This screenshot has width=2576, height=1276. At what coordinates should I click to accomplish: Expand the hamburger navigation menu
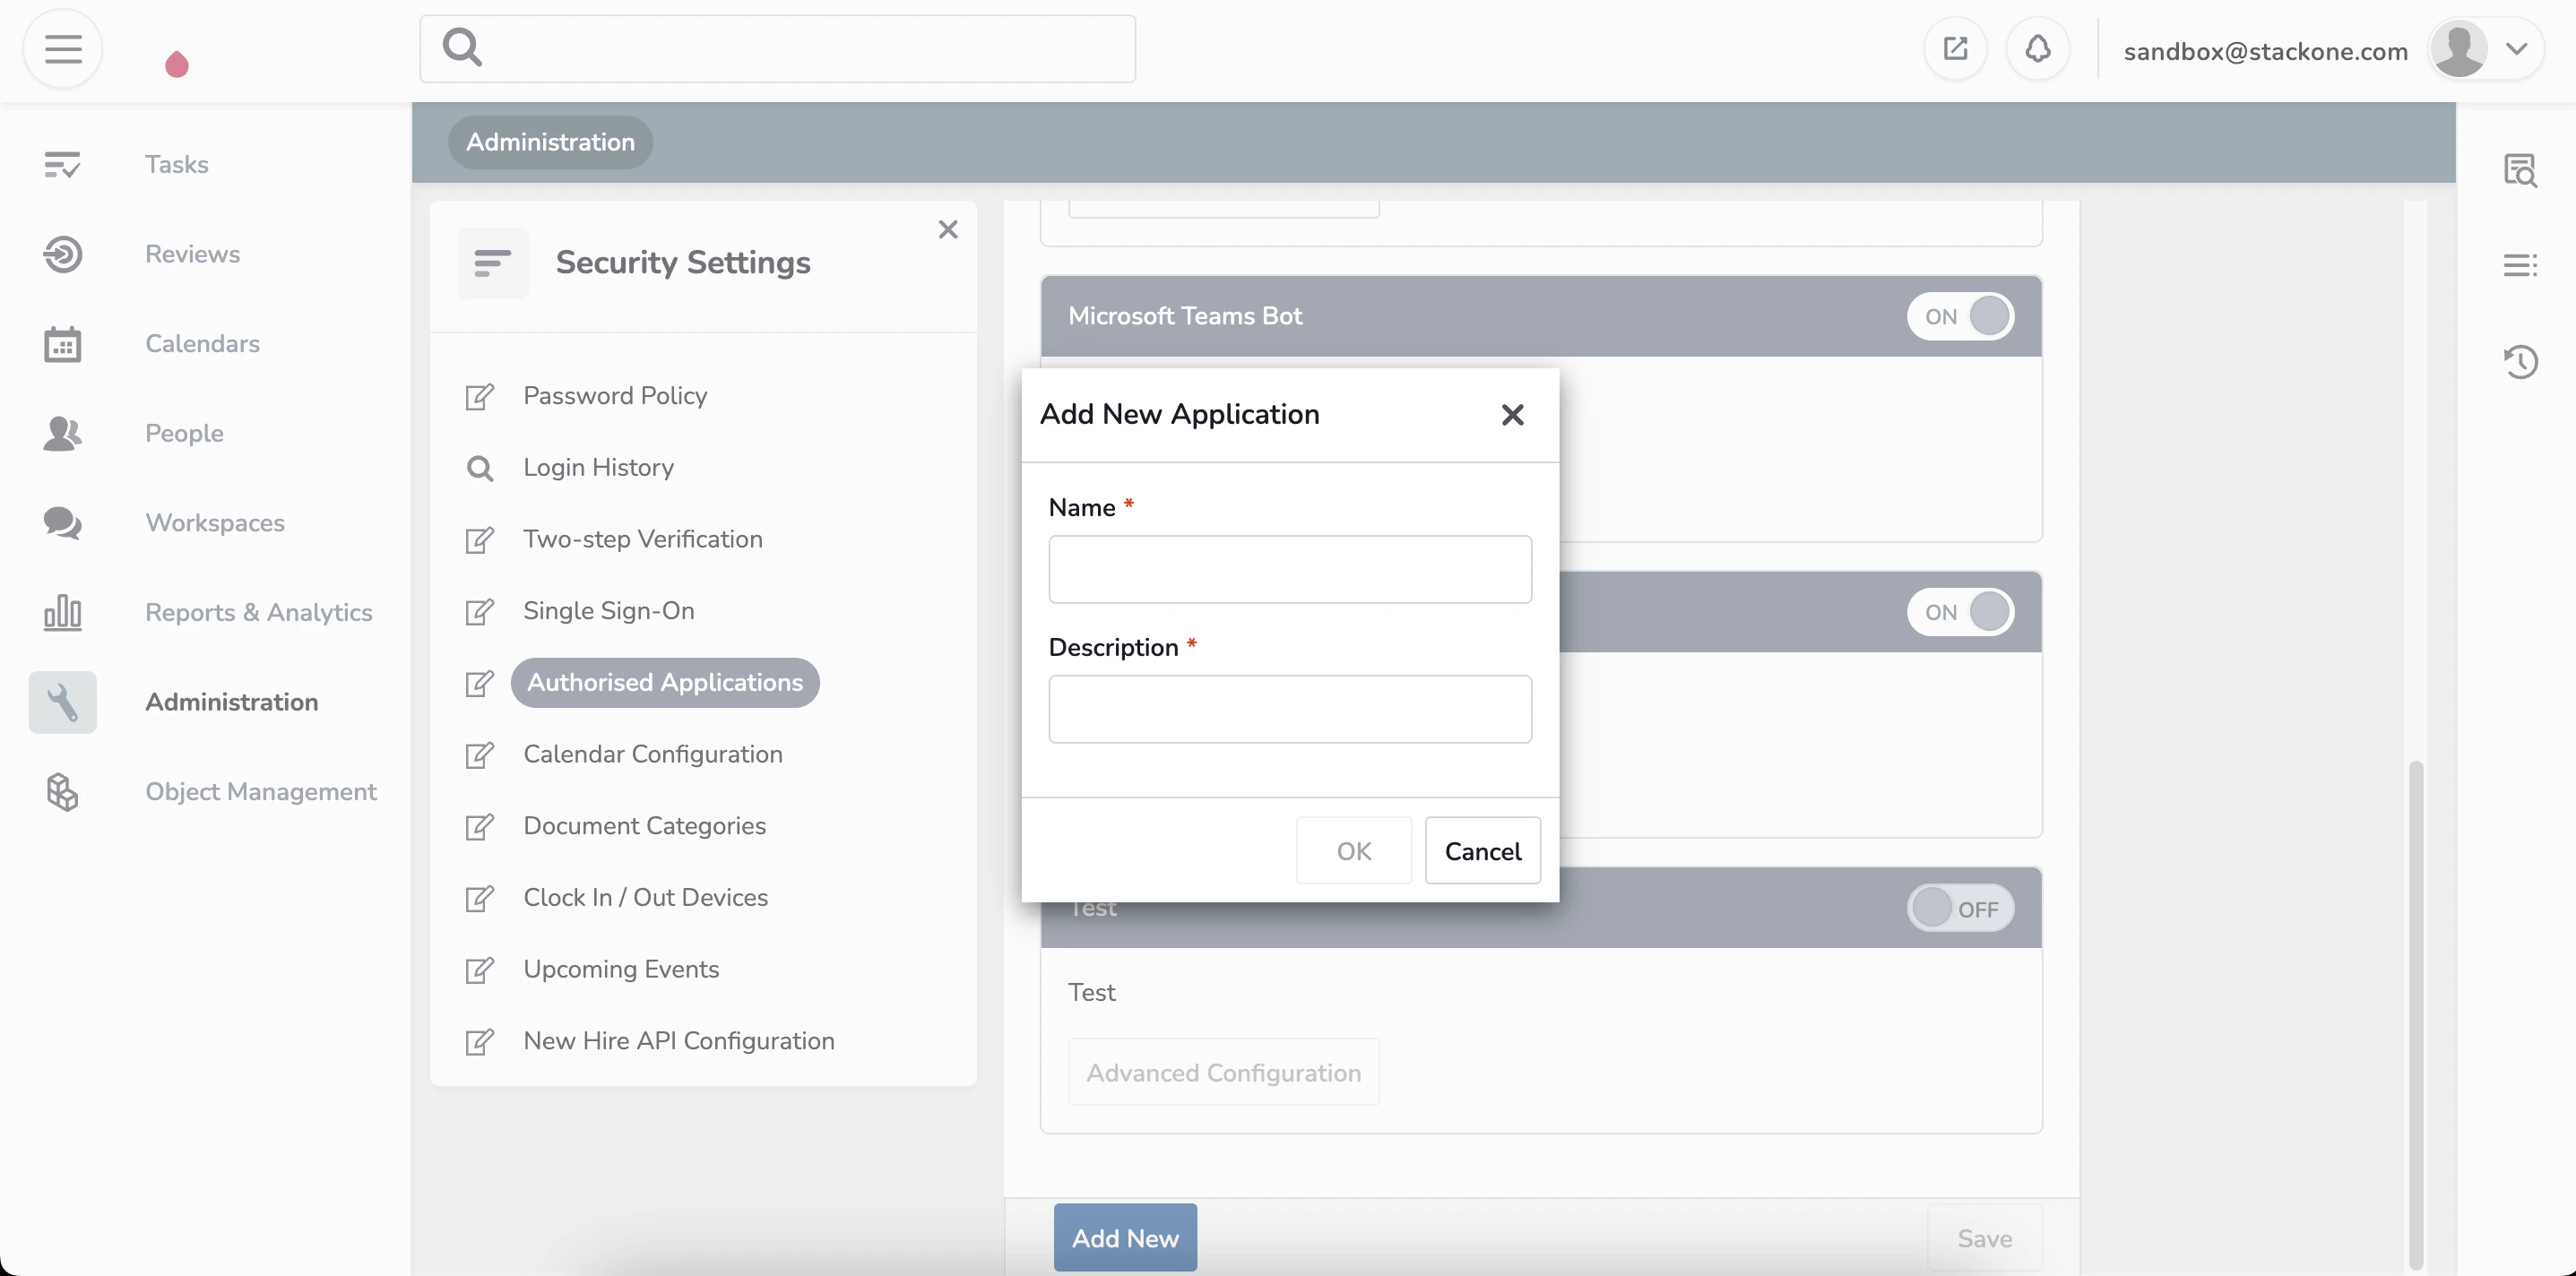(x=62, y=48)
